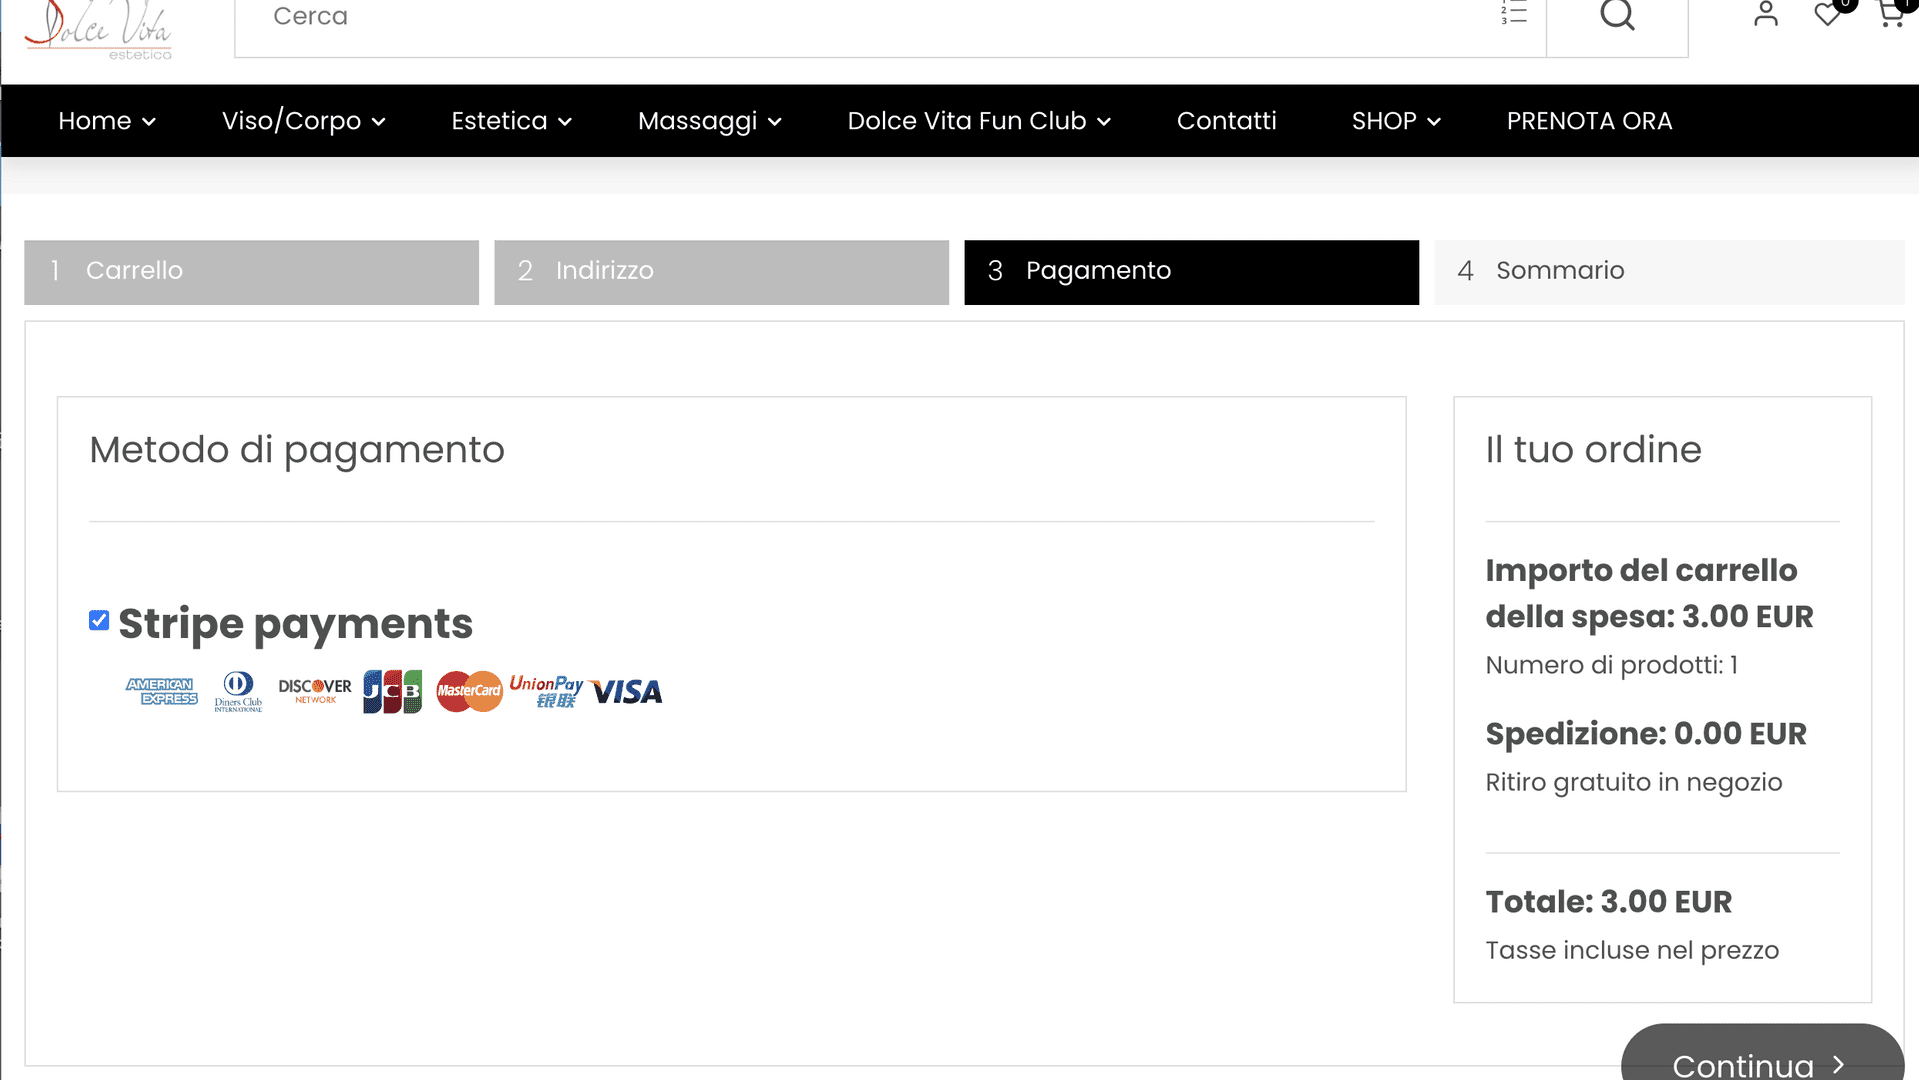
Task: Go to the Carrello checkout step
Action: [251, 272]
